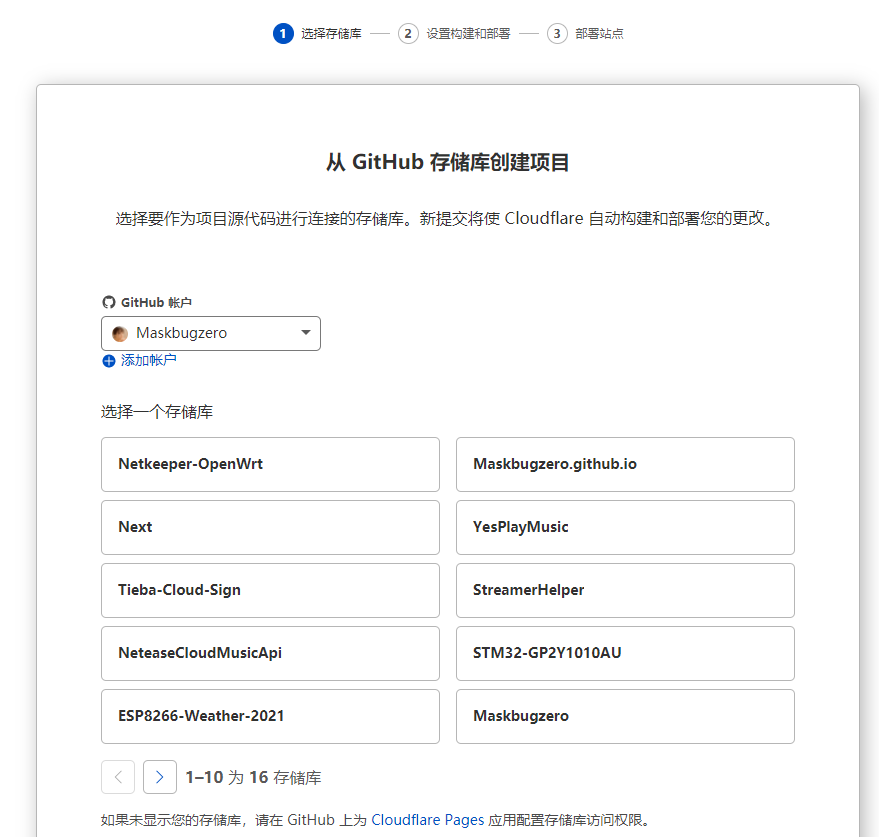Select the StreamerHelper repository

click(x=625, y=590)
